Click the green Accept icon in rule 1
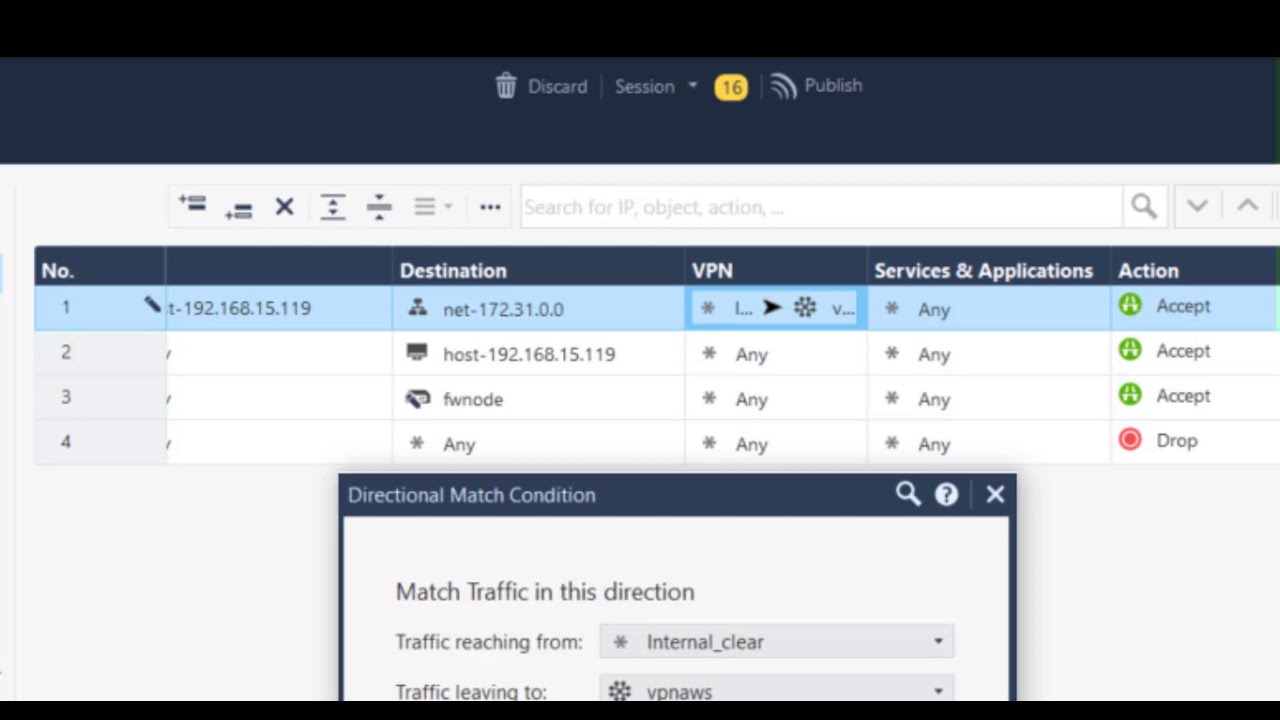The width and height of the screenshot is (1280, 720). pos(1130,305)
